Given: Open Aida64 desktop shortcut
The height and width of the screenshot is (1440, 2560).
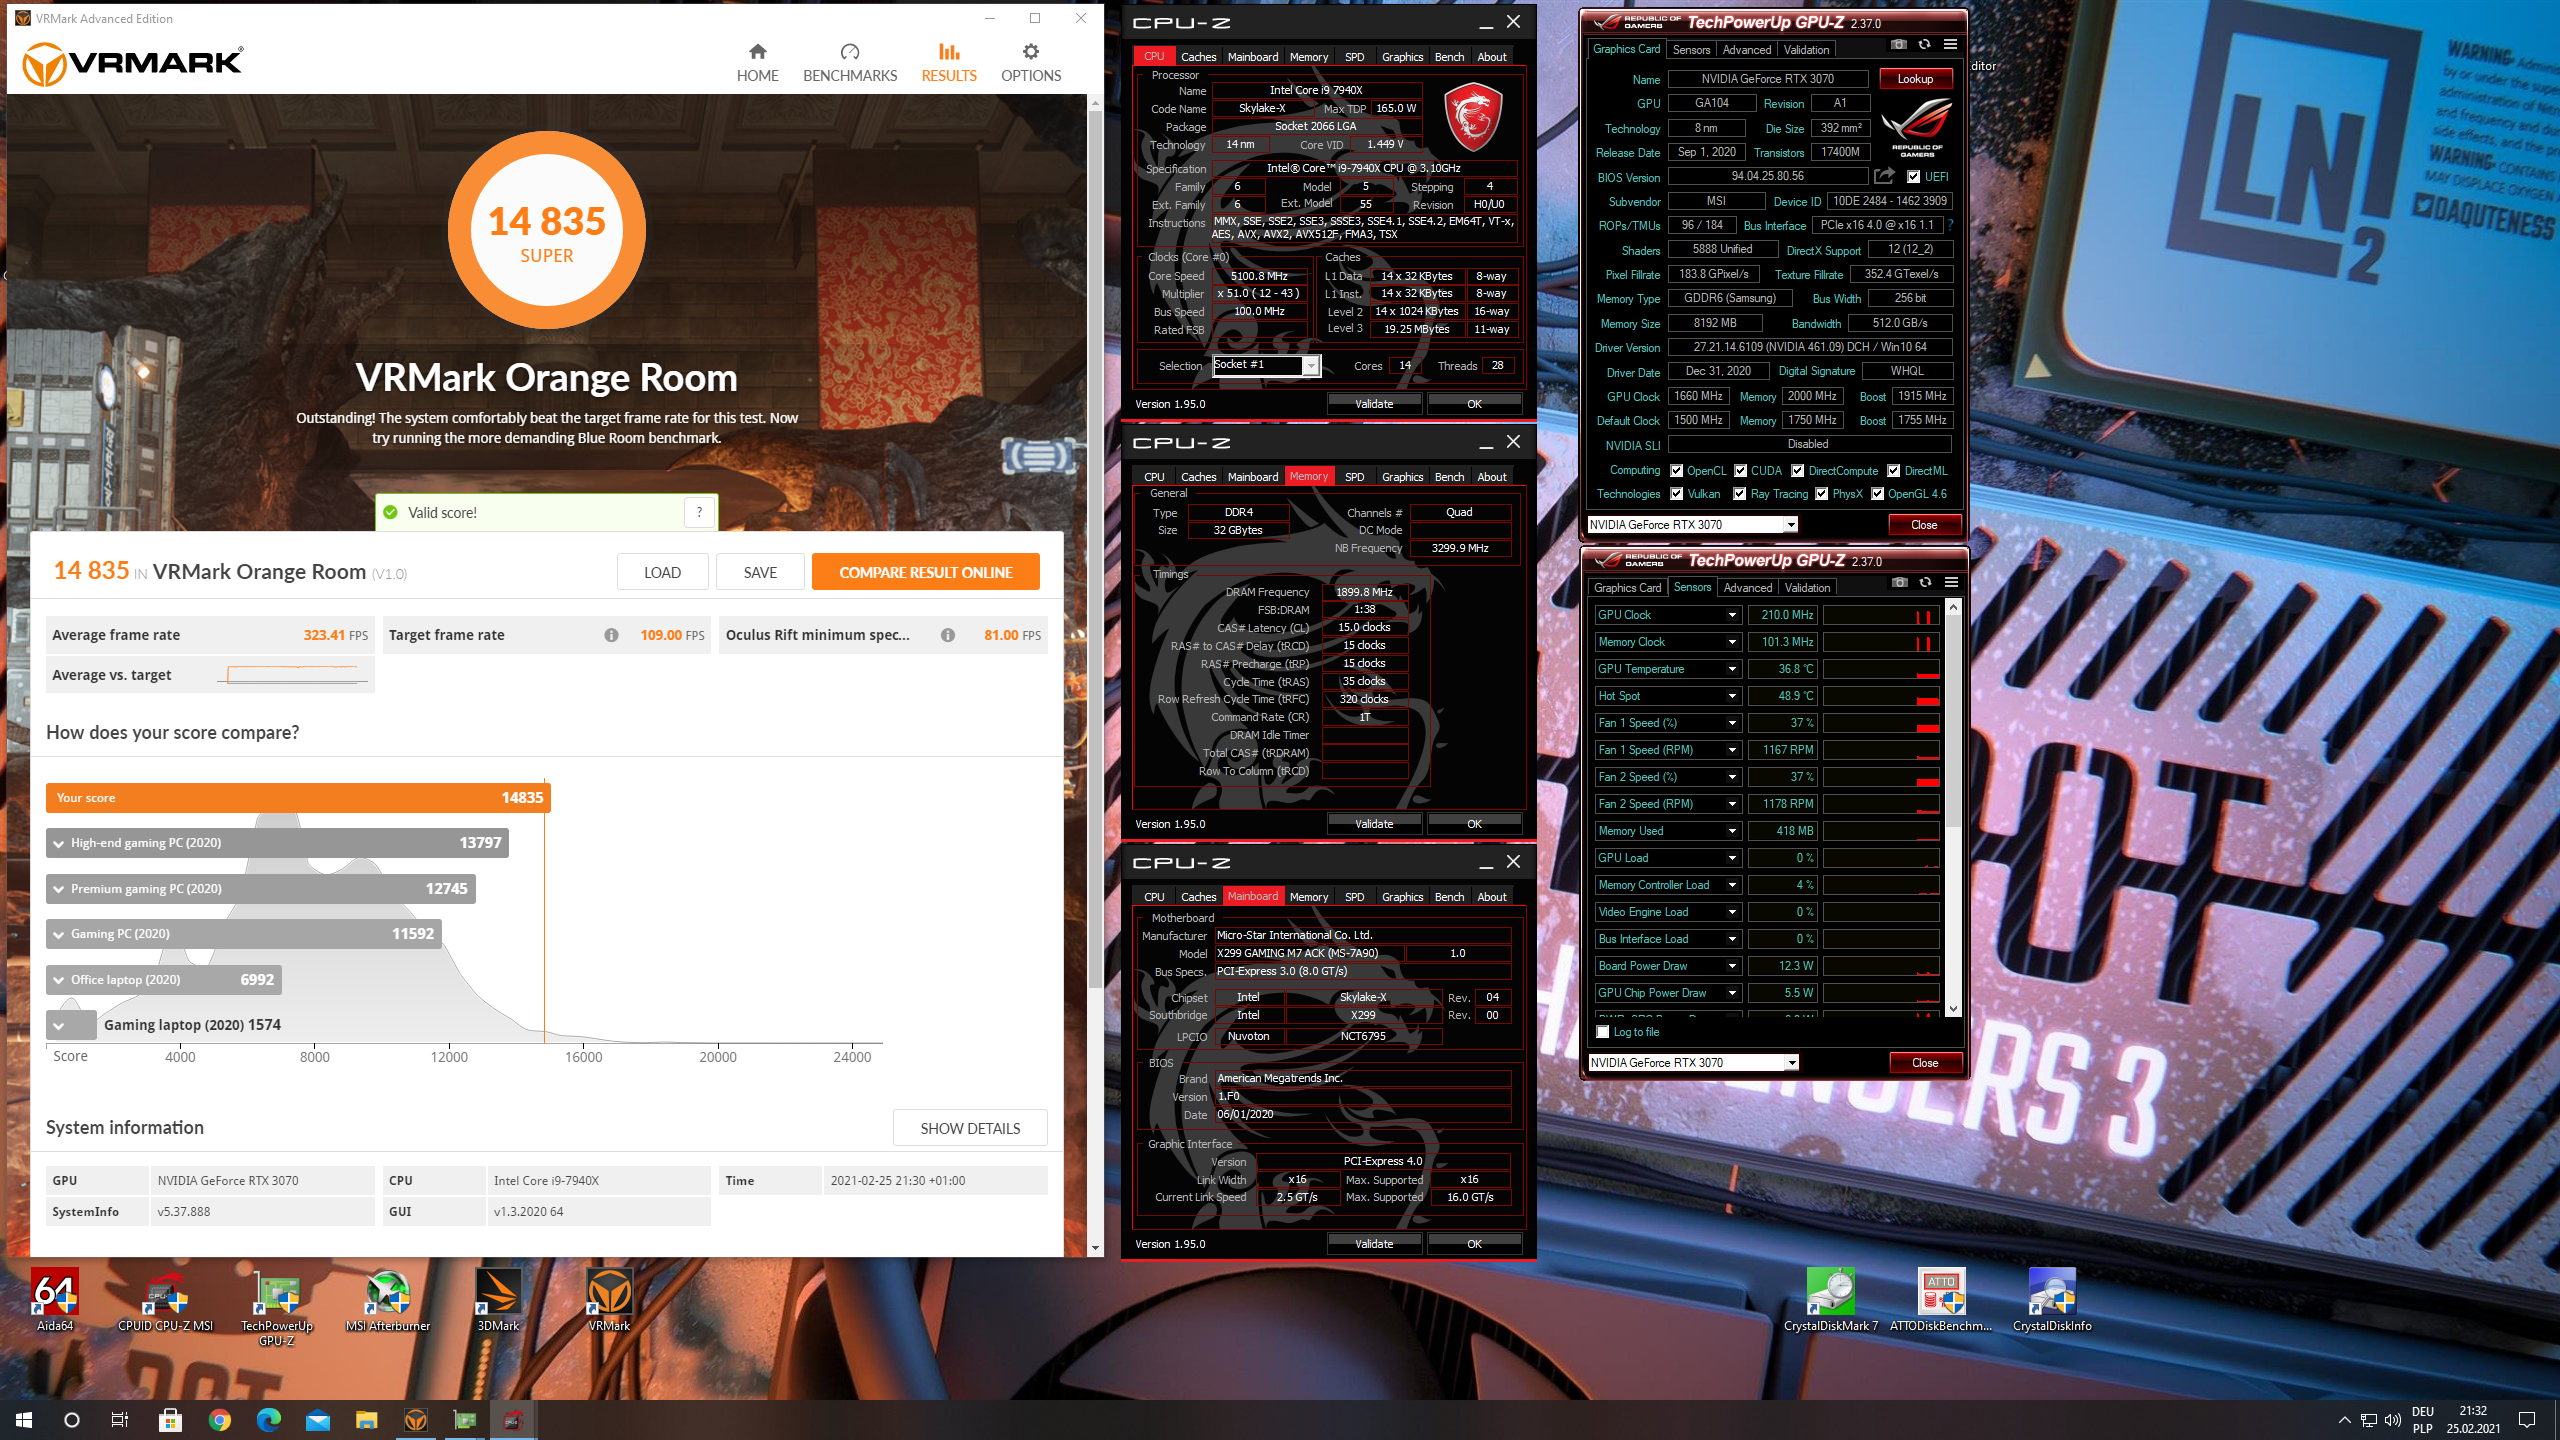Looking at the screenshot, I should click(x=55, y=1300).
